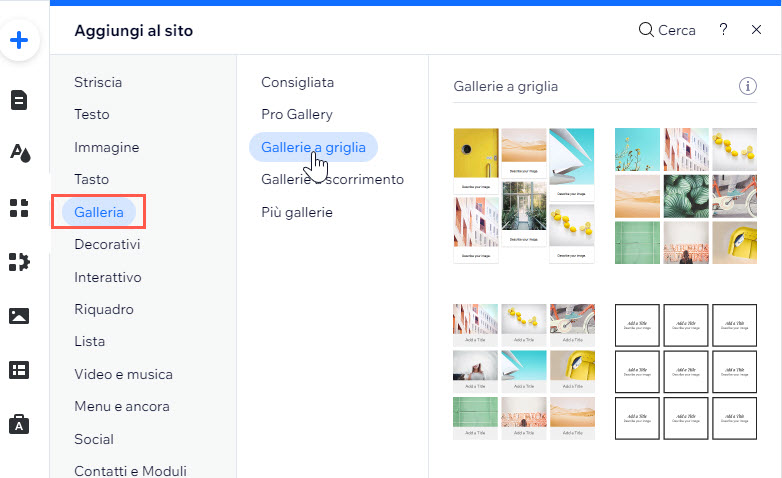Click the info icon beside Gallerie a griglia
782x478 pixels.
click(747, 87)
